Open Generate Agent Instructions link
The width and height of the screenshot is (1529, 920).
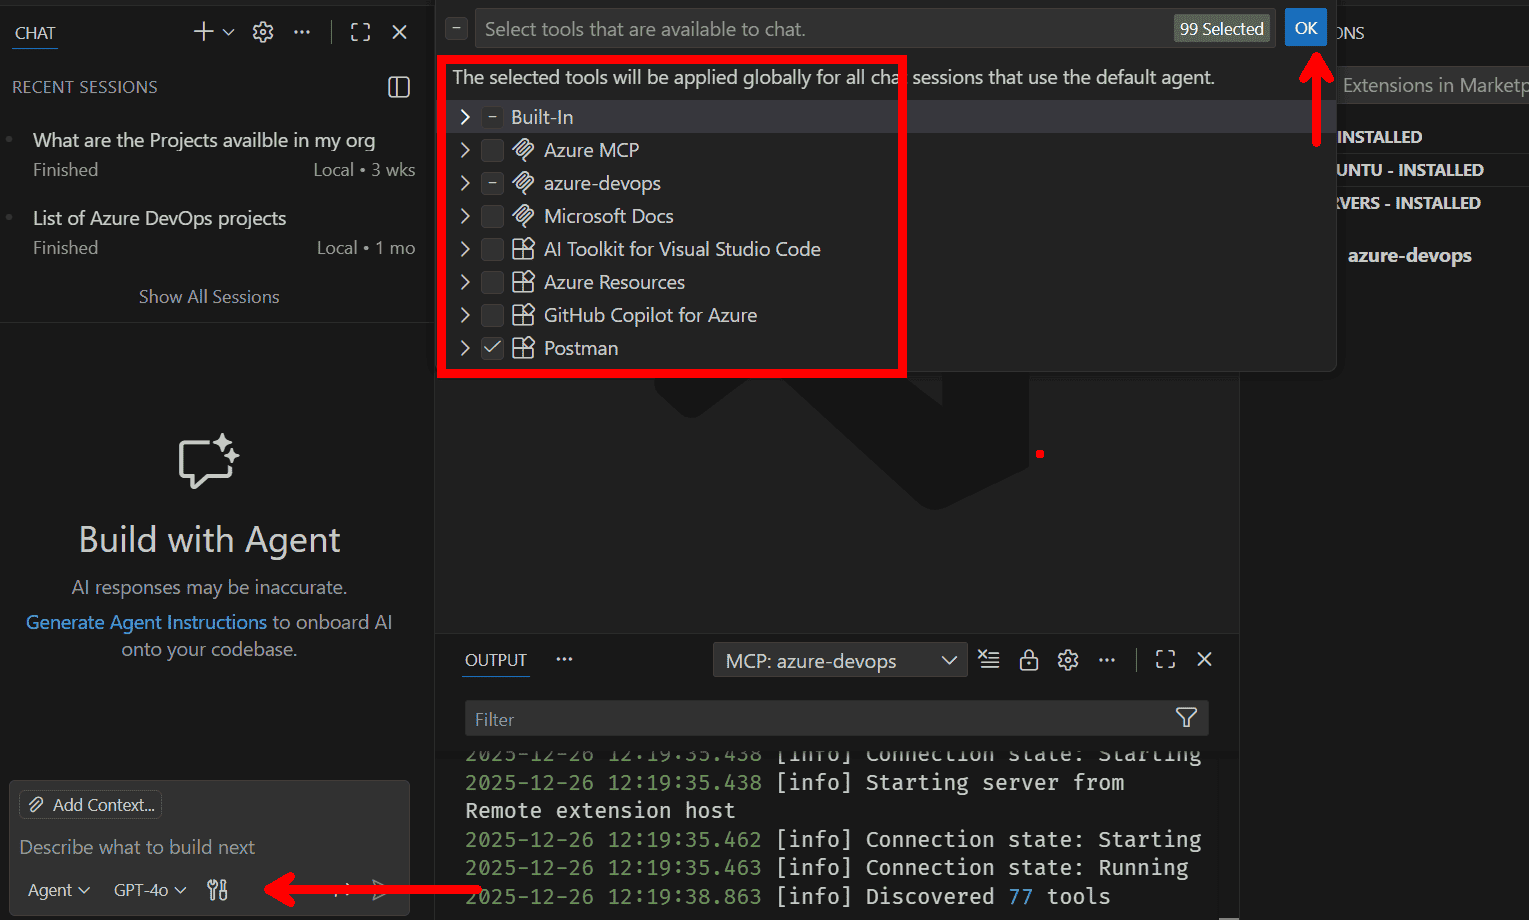tap(145, 621)
